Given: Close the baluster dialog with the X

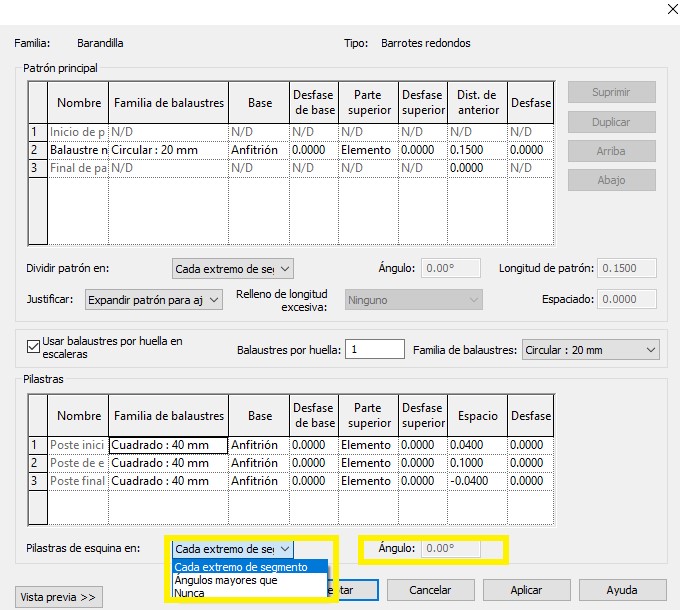Looking at the screenshot, I should (x=654, y=10).
